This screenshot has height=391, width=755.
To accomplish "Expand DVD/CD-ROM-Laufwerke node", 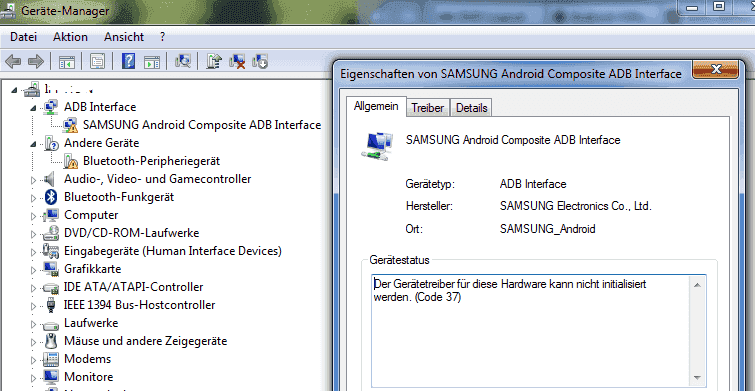I will click(x=33, y=234).
